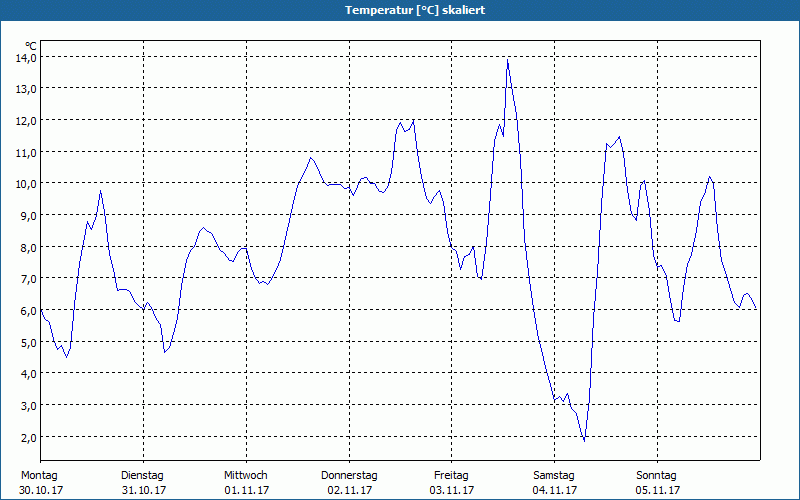
Task: Click the lowest temperature point on Samstag
Action: (584, 440)
